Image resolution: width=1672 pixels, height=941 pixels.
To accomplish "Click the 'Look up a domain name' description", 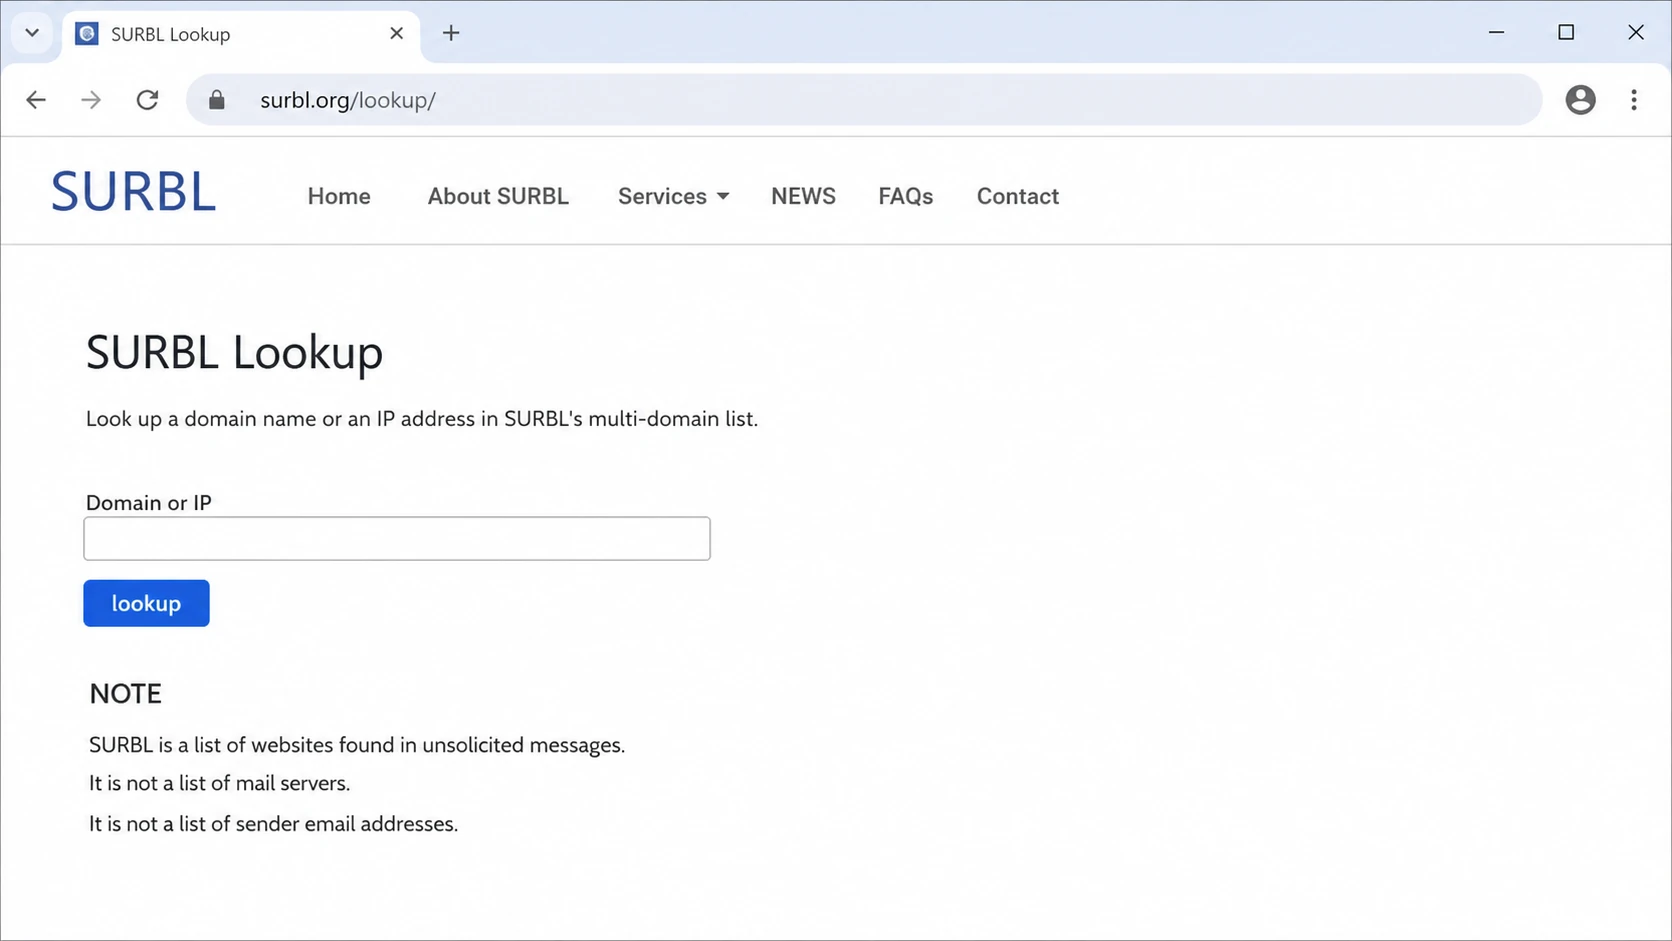I will coord(421,419).
